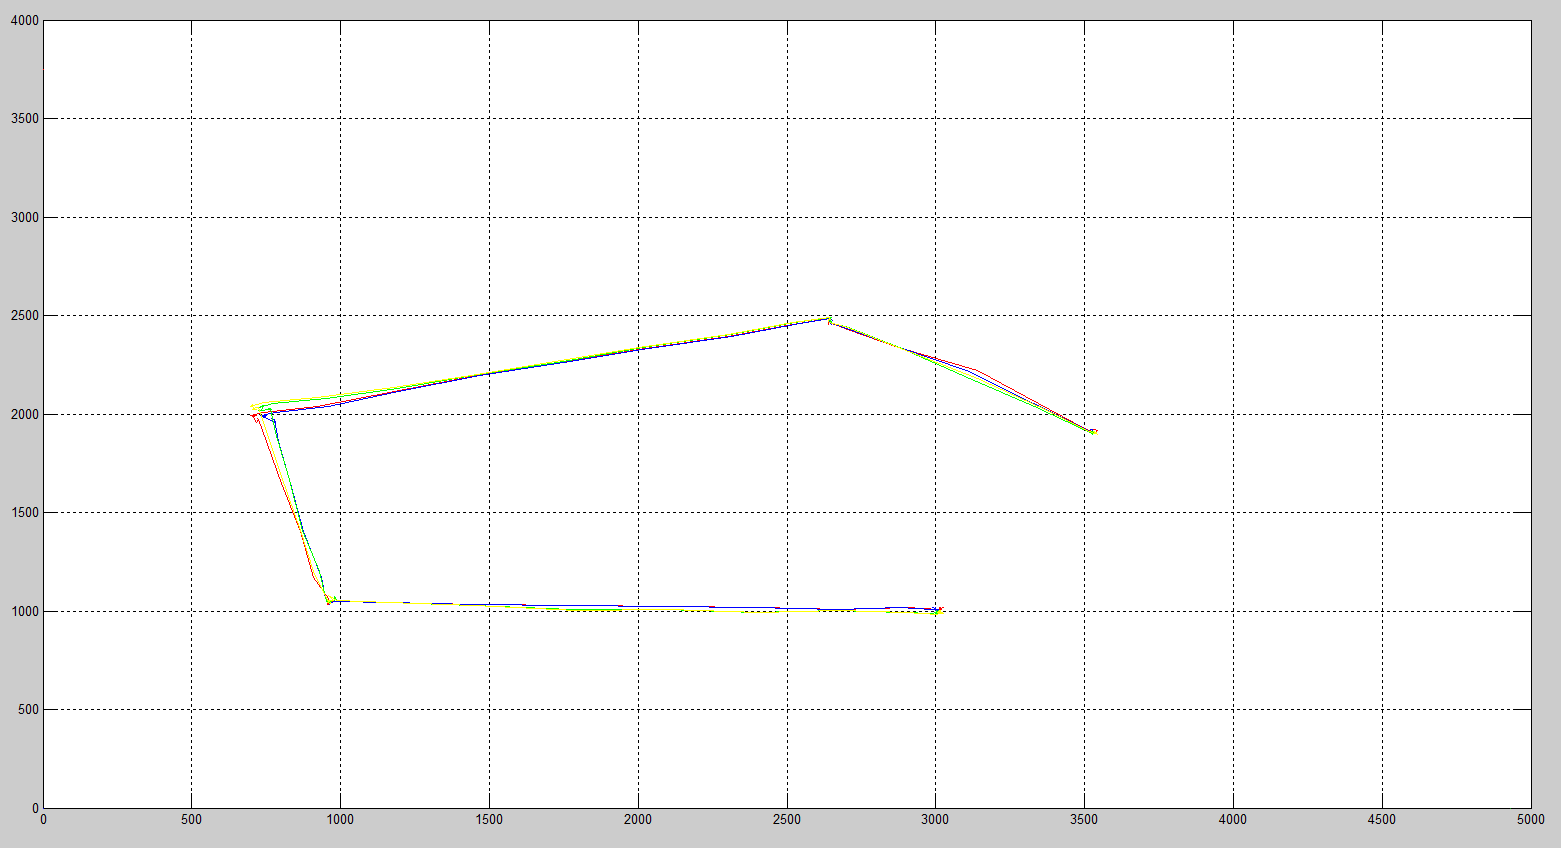Click the y-axis tick label 1000
Screen dimensions: 1561x848
26,611
